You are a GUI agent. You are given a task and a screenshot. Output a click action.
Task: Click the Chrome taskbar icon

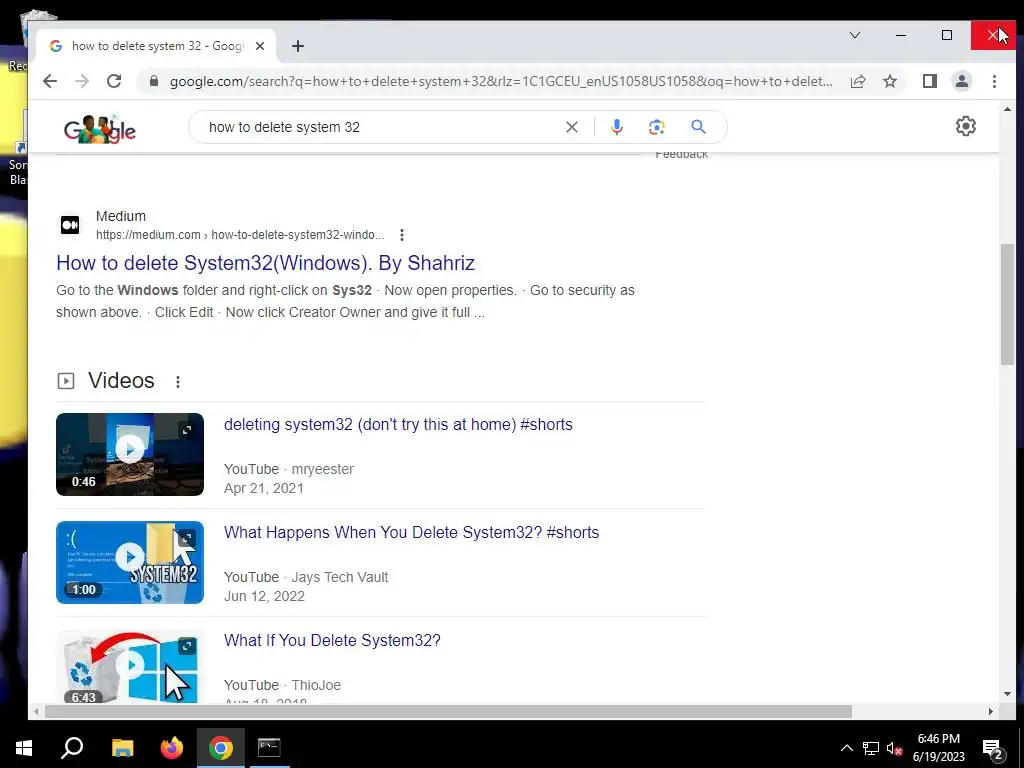point(221,748)
